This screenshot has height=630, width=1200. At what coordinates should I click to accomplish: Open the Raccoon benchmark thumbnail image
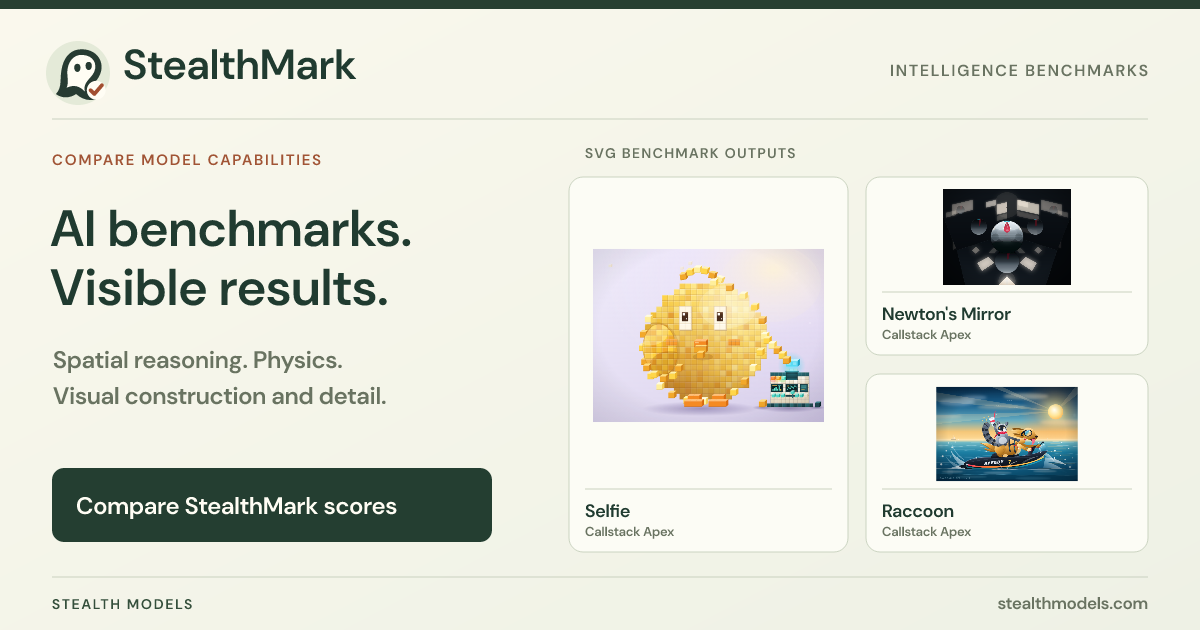(x=1007, y=434)
